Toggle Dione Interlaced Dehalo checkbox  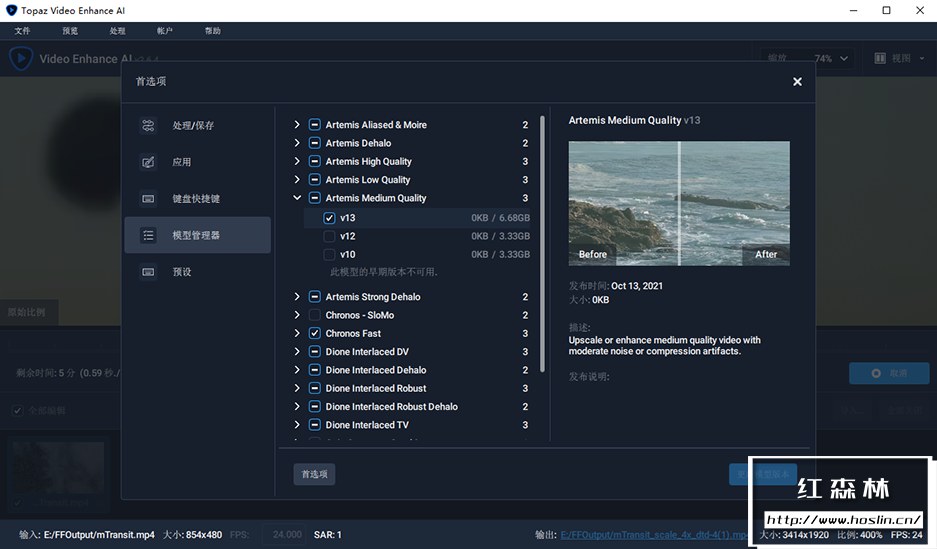(314, 370)
